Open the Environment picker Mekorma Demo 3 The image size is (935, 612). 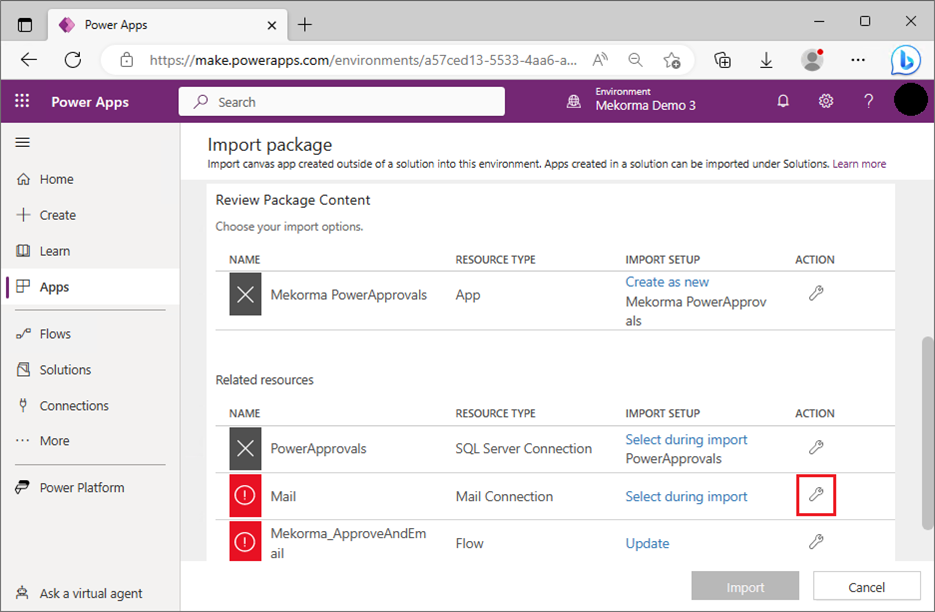(645, 101)
